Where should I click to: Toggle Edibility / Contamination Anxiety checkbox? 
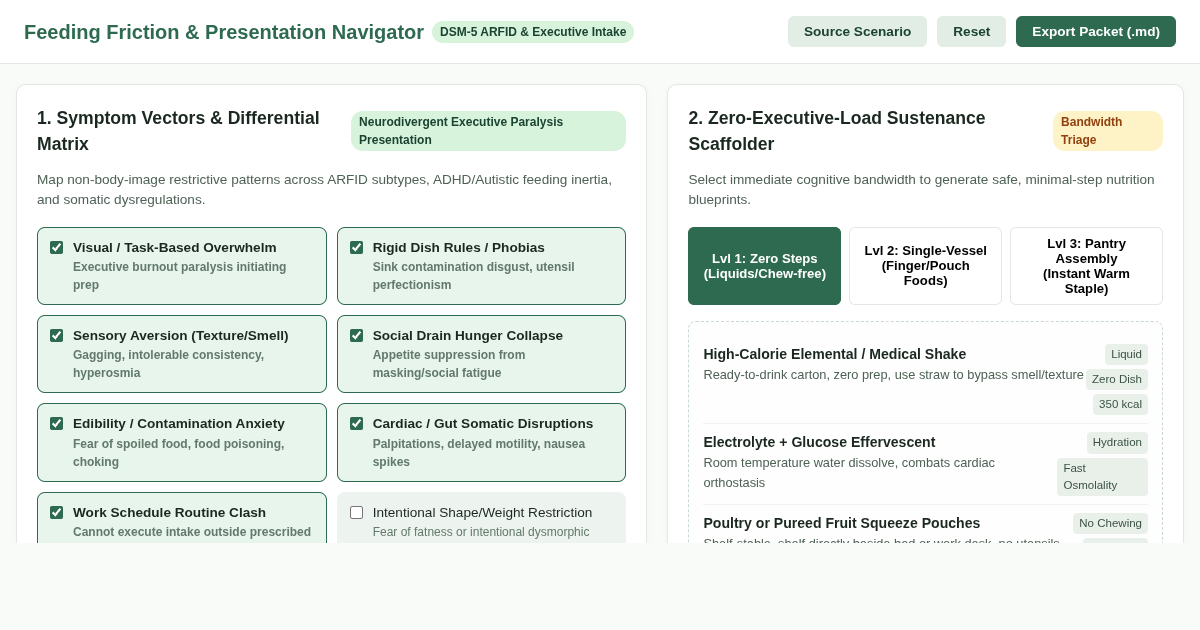point(56,423)
